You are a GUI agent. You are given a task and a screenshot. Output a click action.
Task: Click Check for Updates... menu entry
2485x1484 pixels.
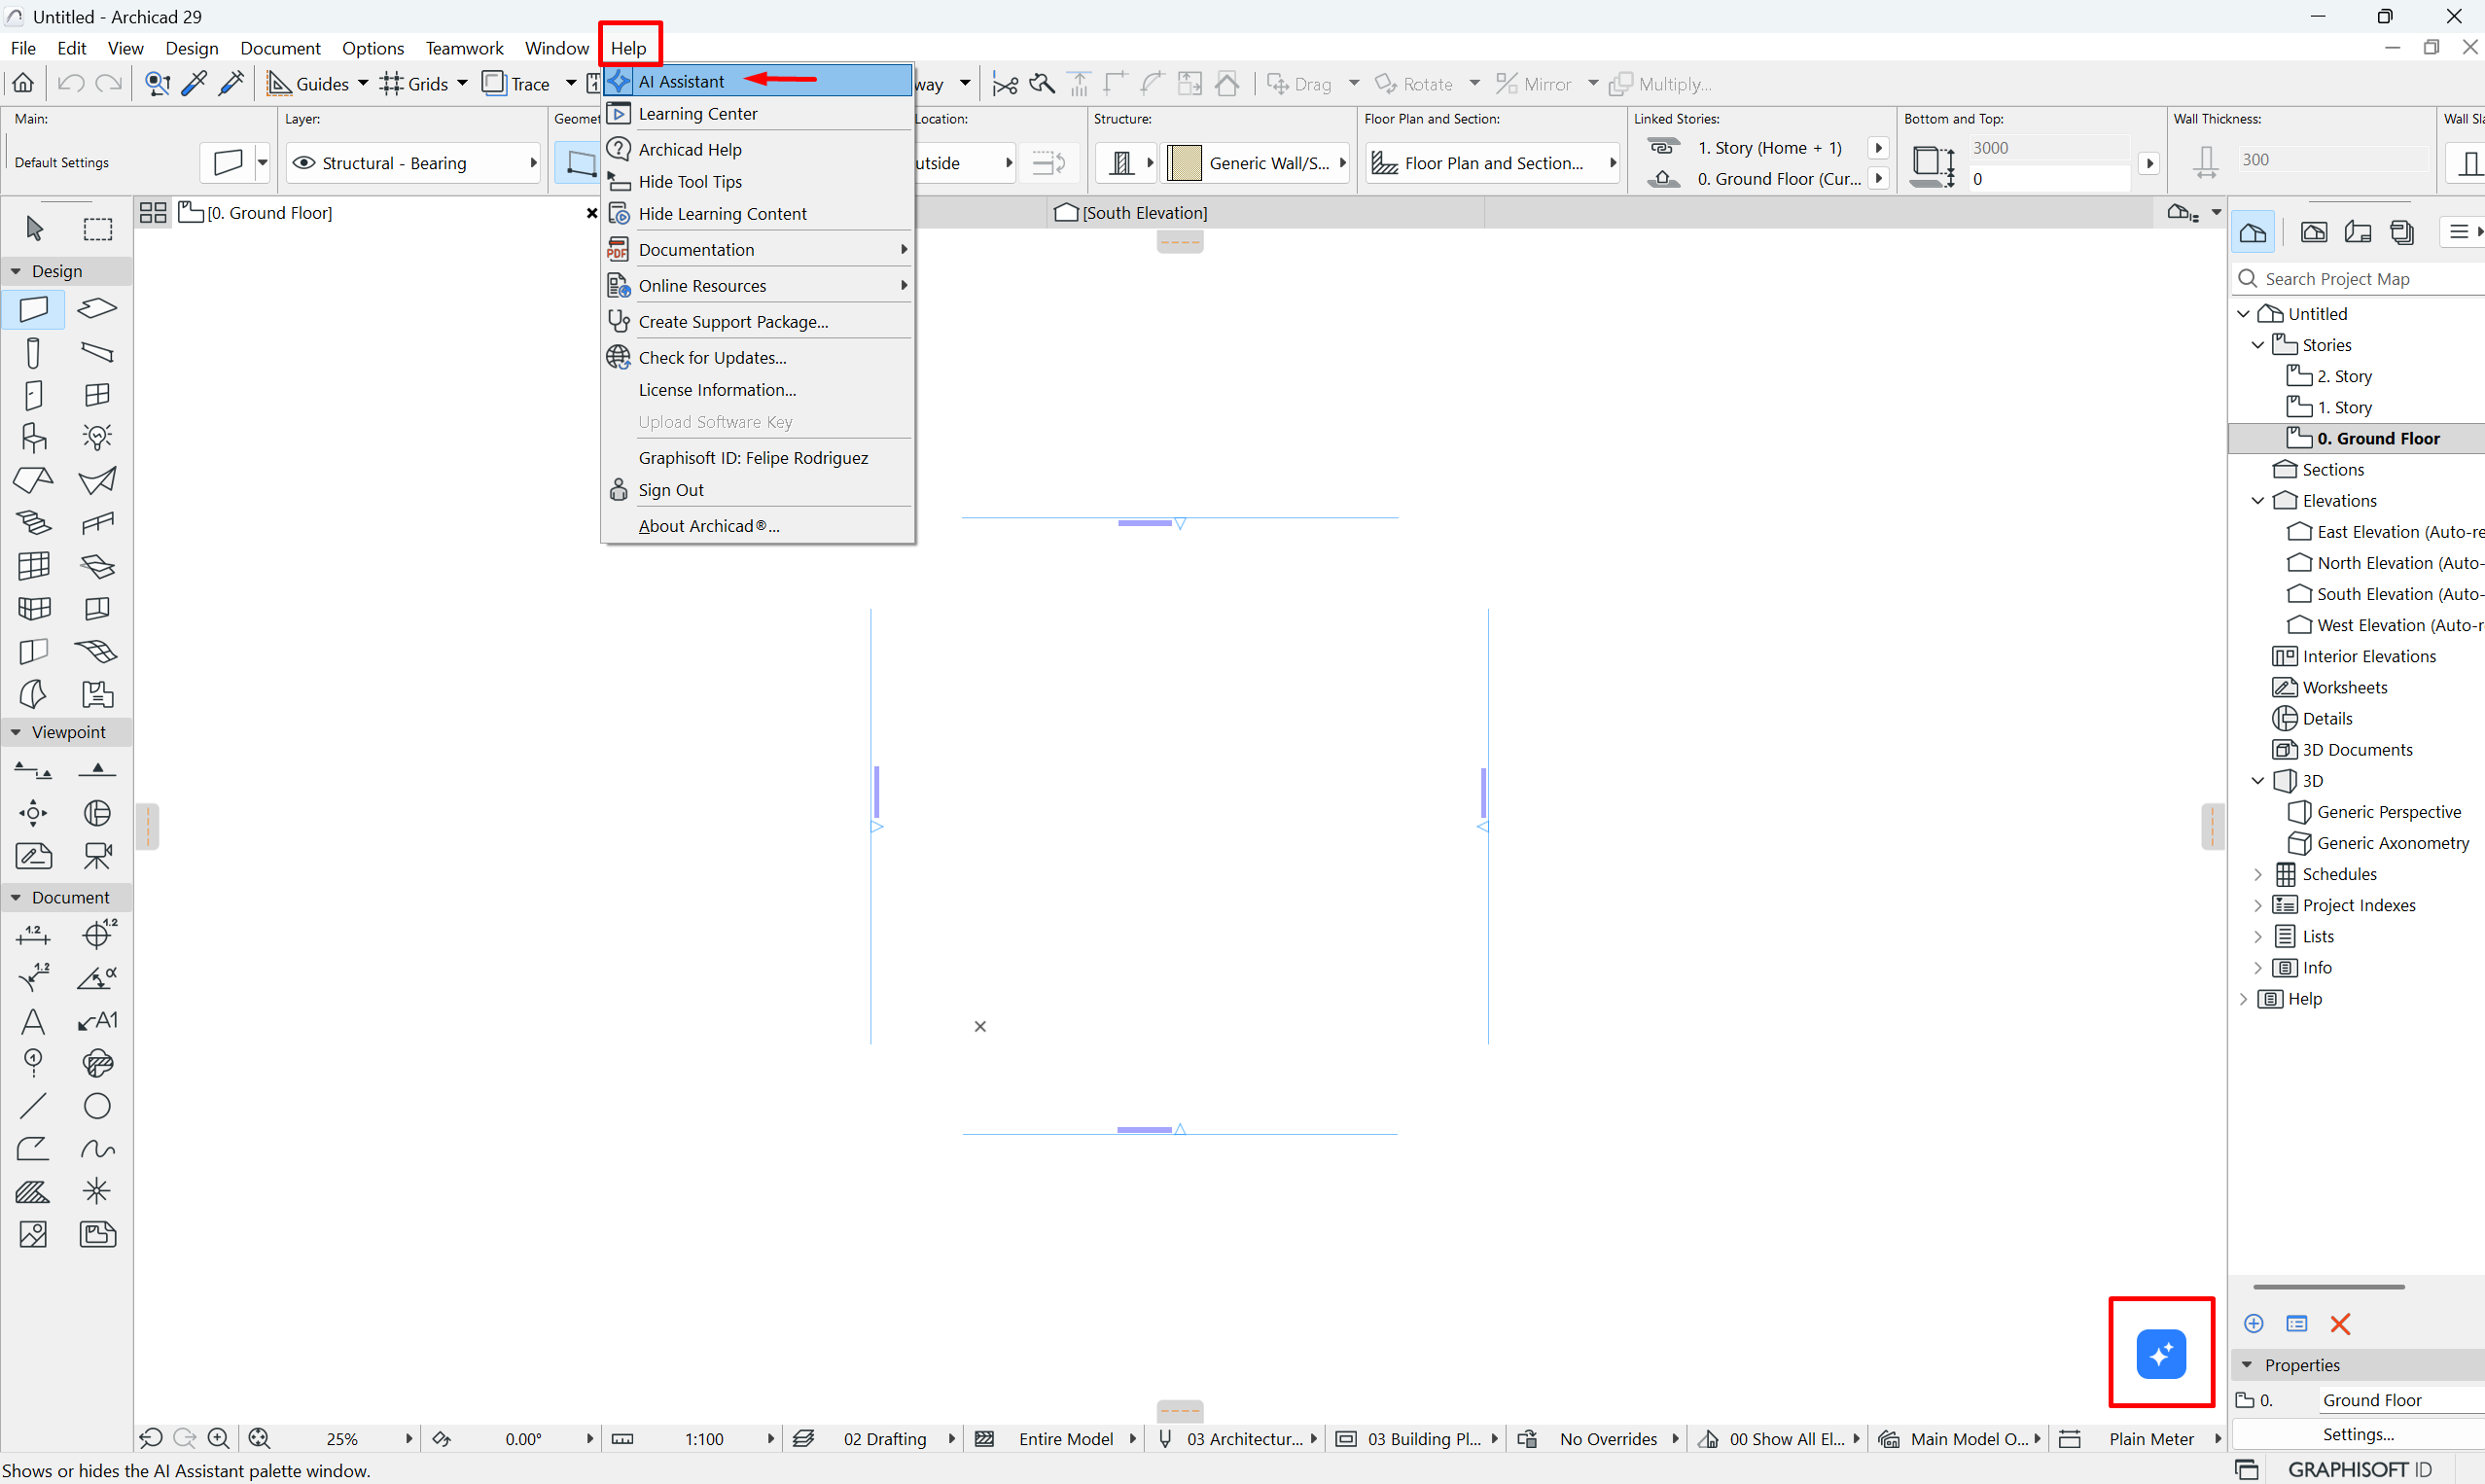(712, 357)
